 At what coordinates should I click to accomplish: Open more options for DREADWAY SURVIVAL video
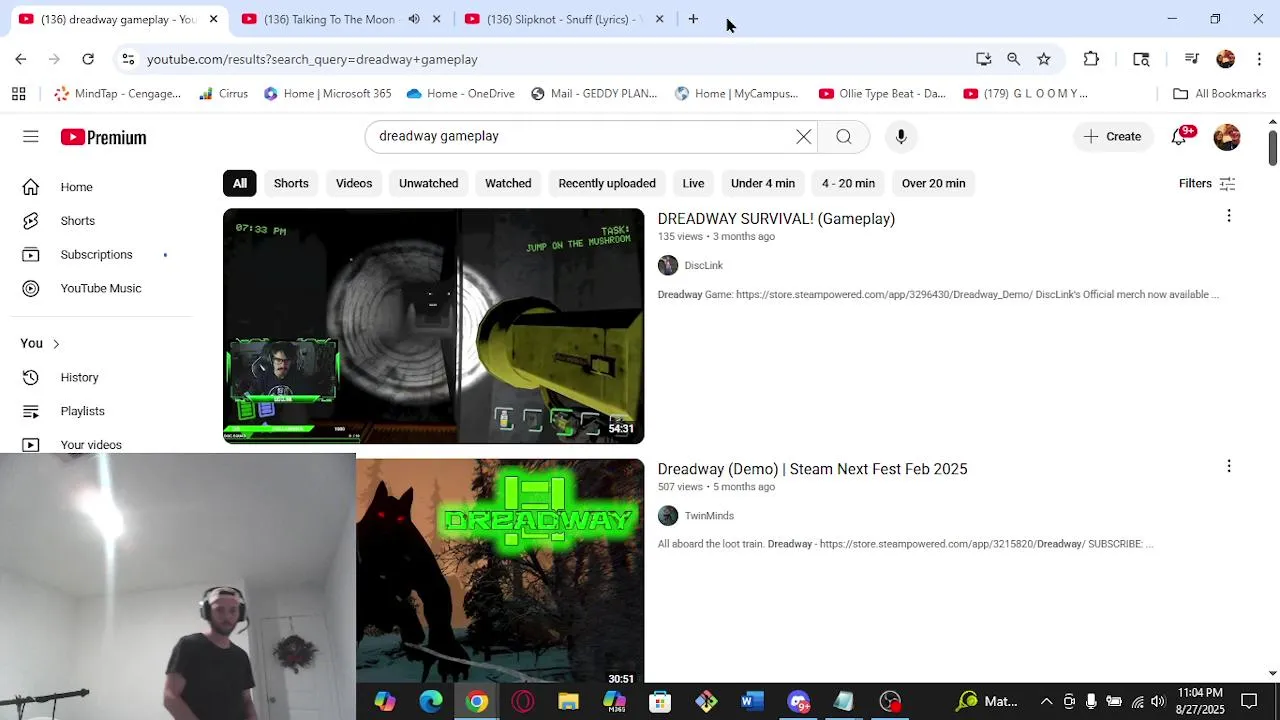pos(1229,216)
